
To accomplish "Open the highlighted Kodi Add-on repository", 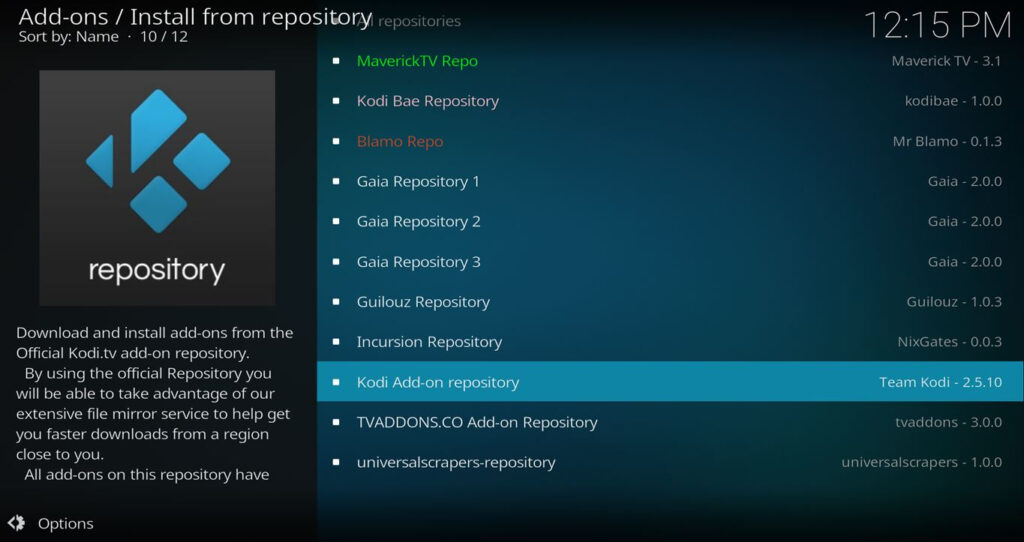I will click(x=670, y=381).
